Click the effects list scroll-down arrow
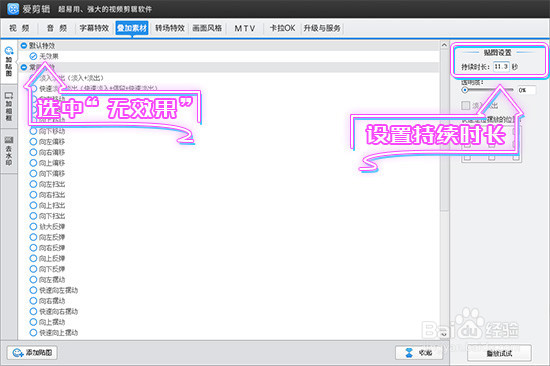The image size is (550, 366). pos(444,334)
